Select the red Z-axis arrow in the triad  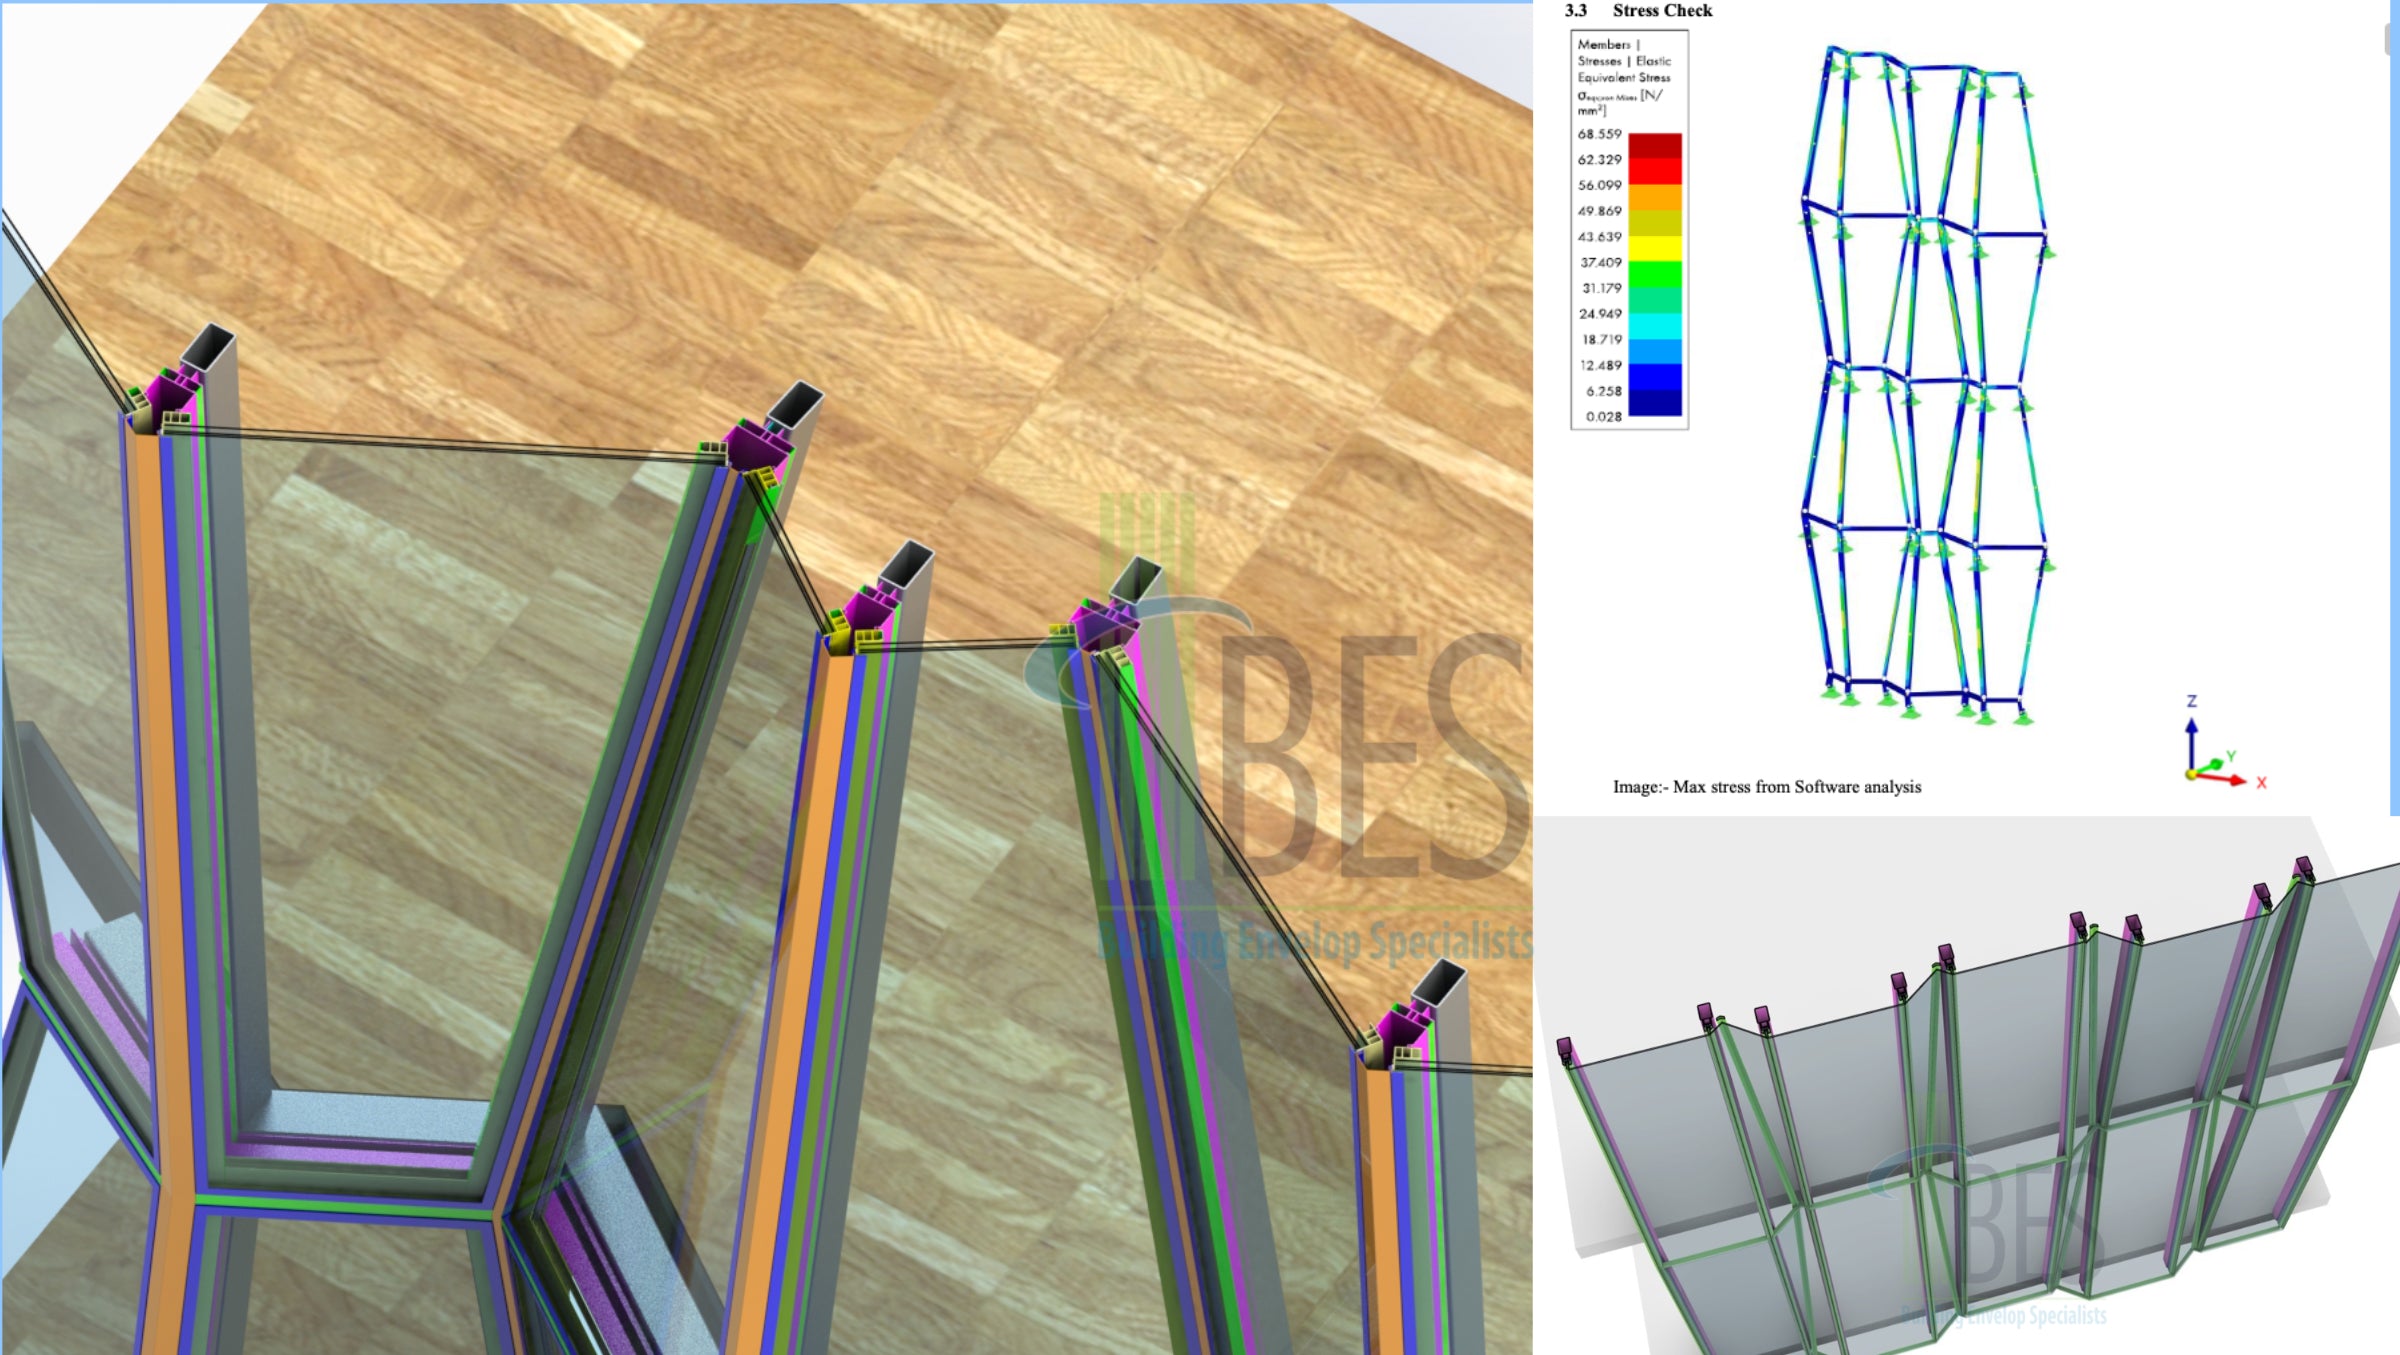pos(2192,728)
